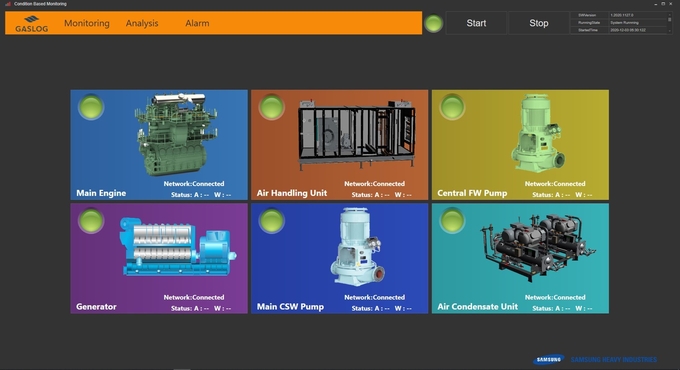Image resolution: width=680 pixels, height=370 pixels.
Task: Click the Condition Based Monitoring title bar icon
Action: coord(7,3)
